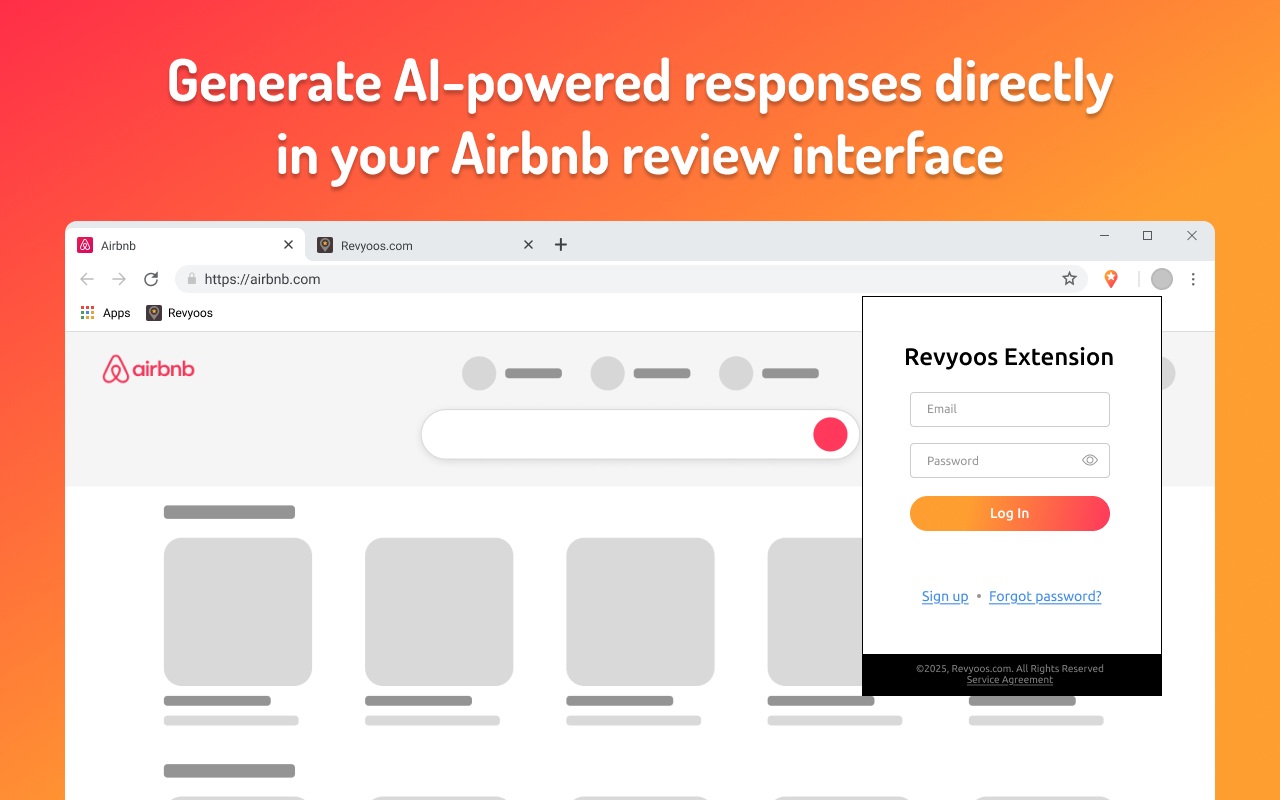Click the second circle category in Airbnb header

click(x=608, y=373)
